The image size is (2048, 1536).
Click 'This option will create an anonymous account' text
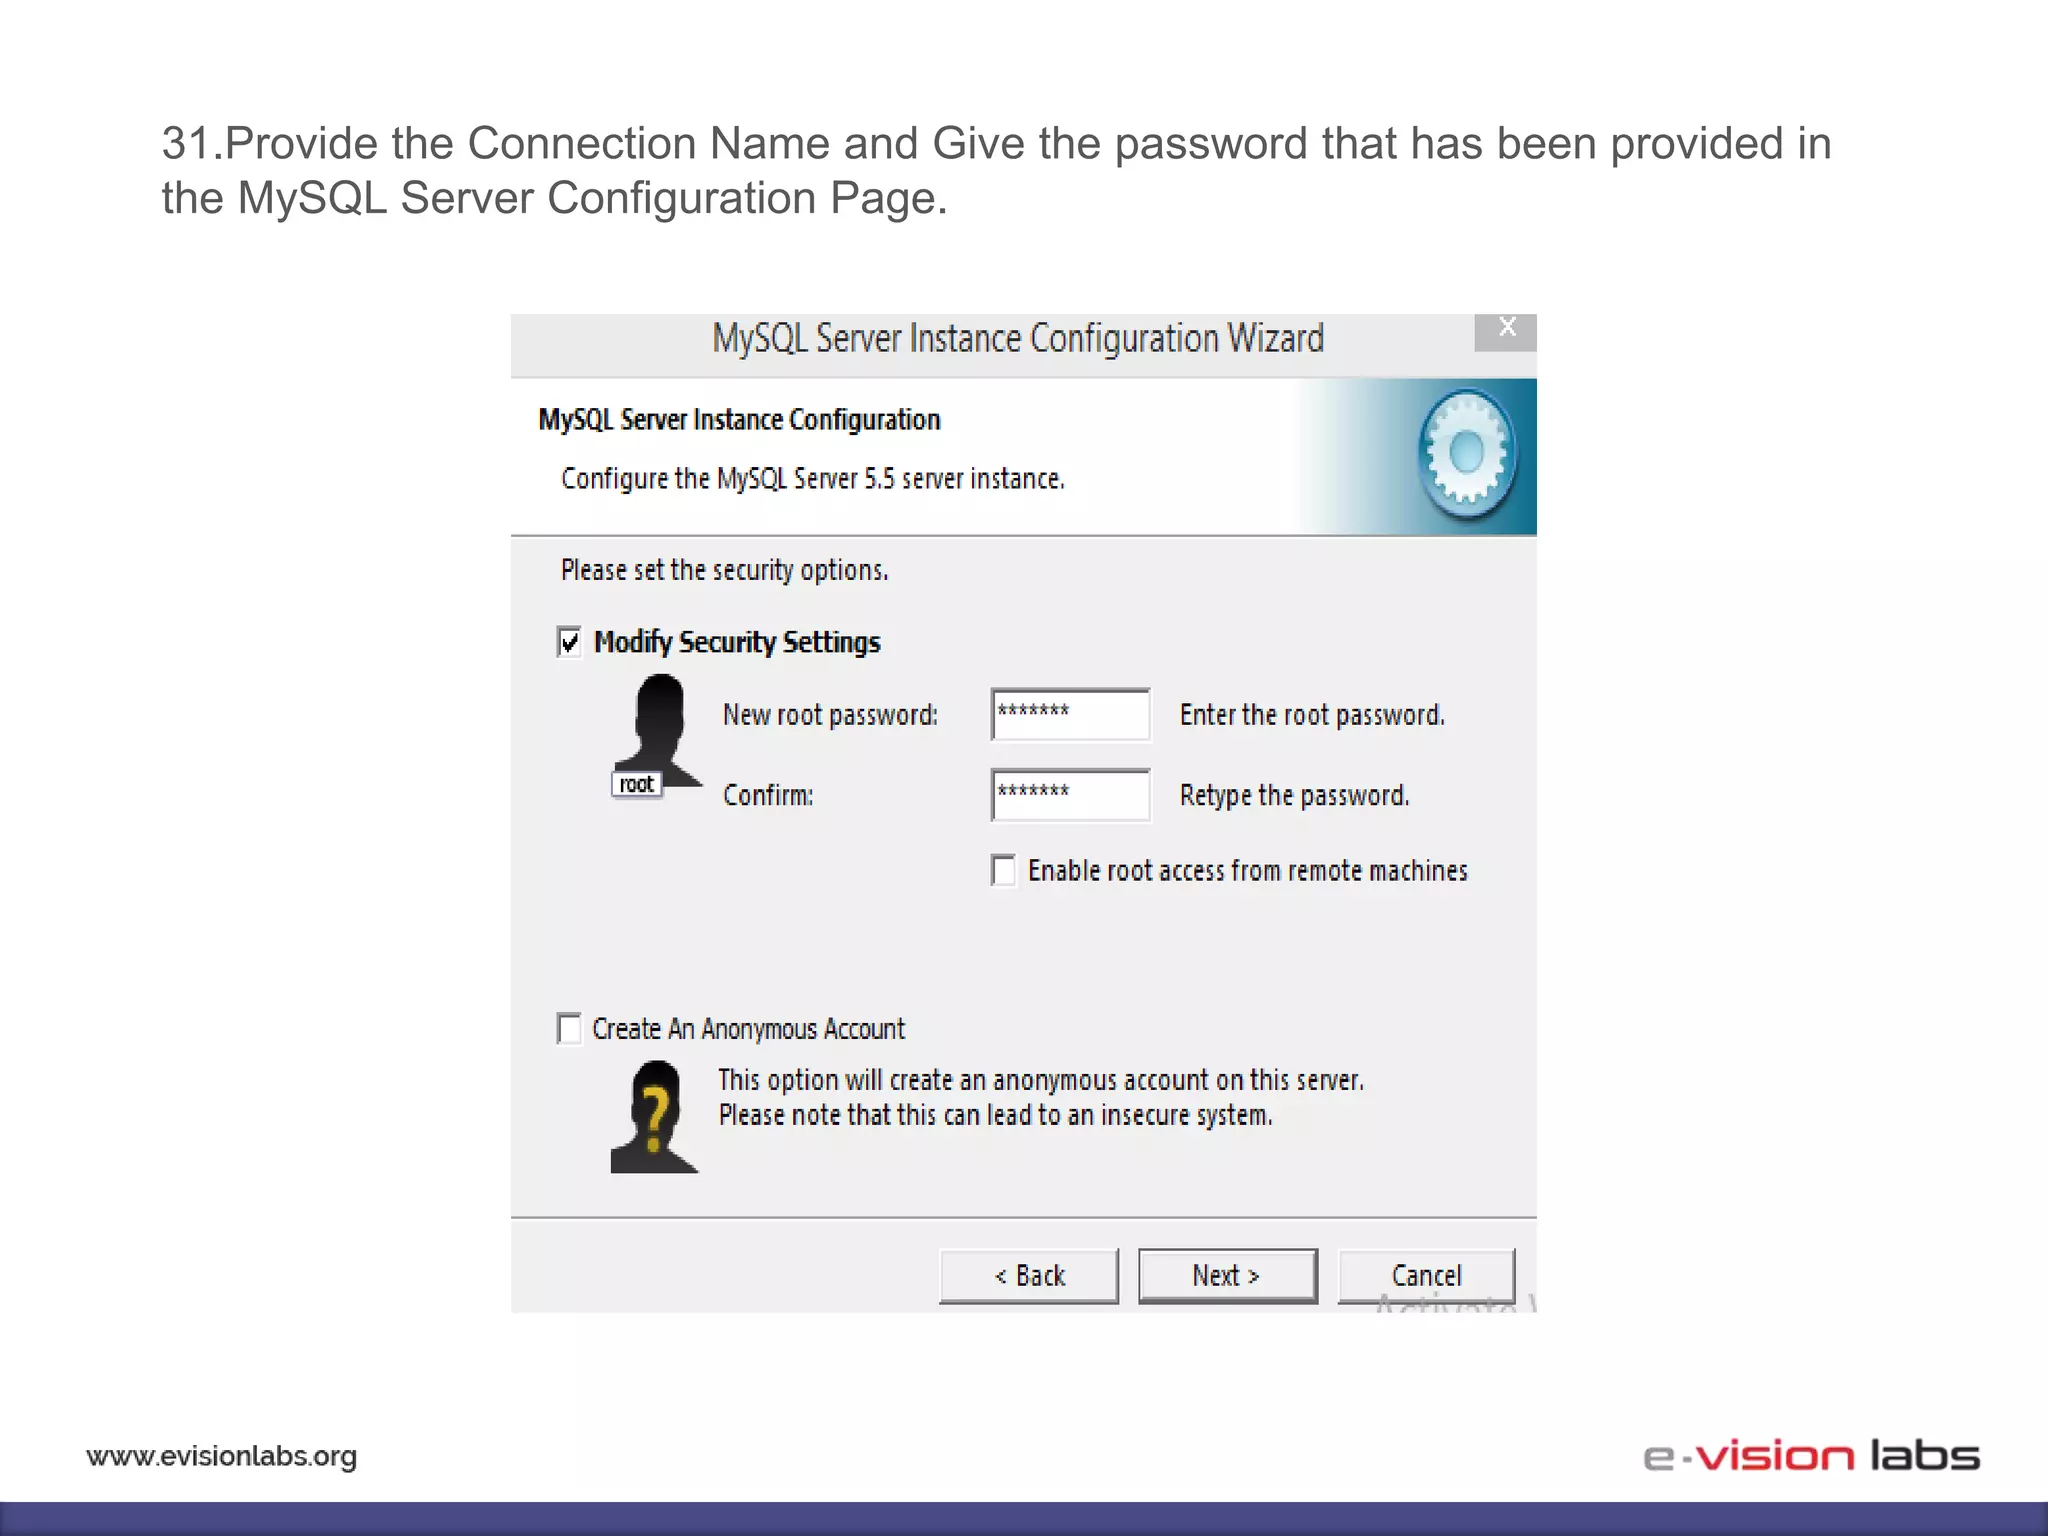(1041, 1080)
